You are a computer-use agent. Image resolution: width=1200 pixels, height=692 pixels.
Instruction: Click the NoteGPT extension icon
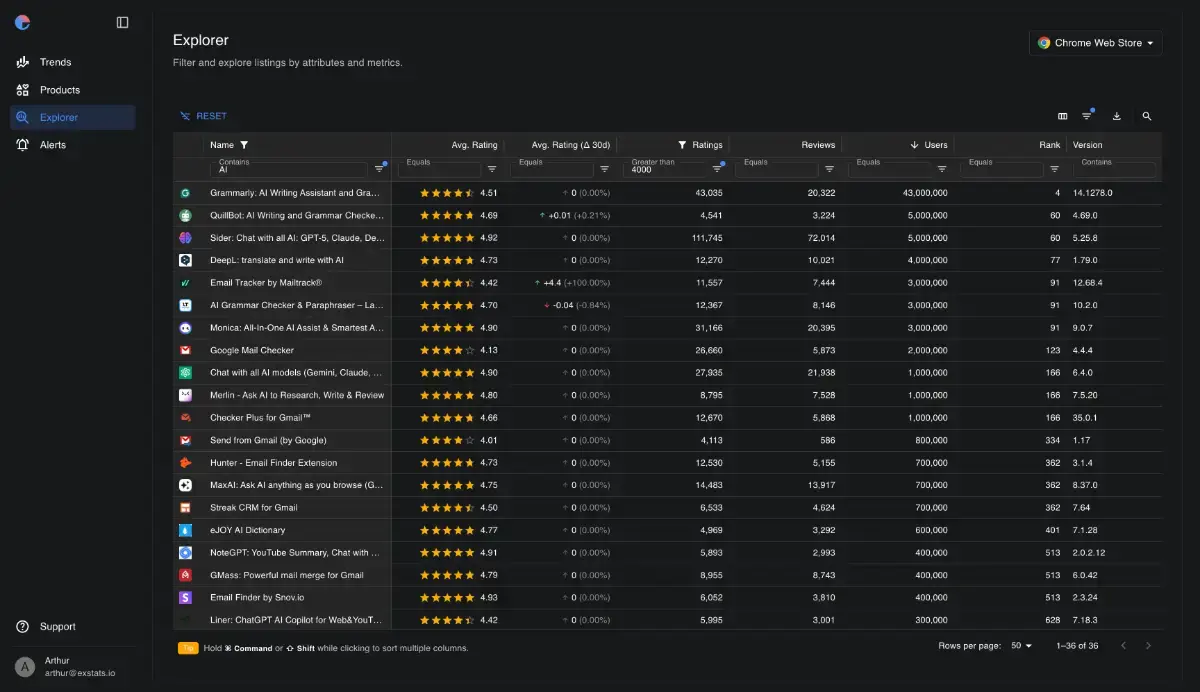(185, 552)
